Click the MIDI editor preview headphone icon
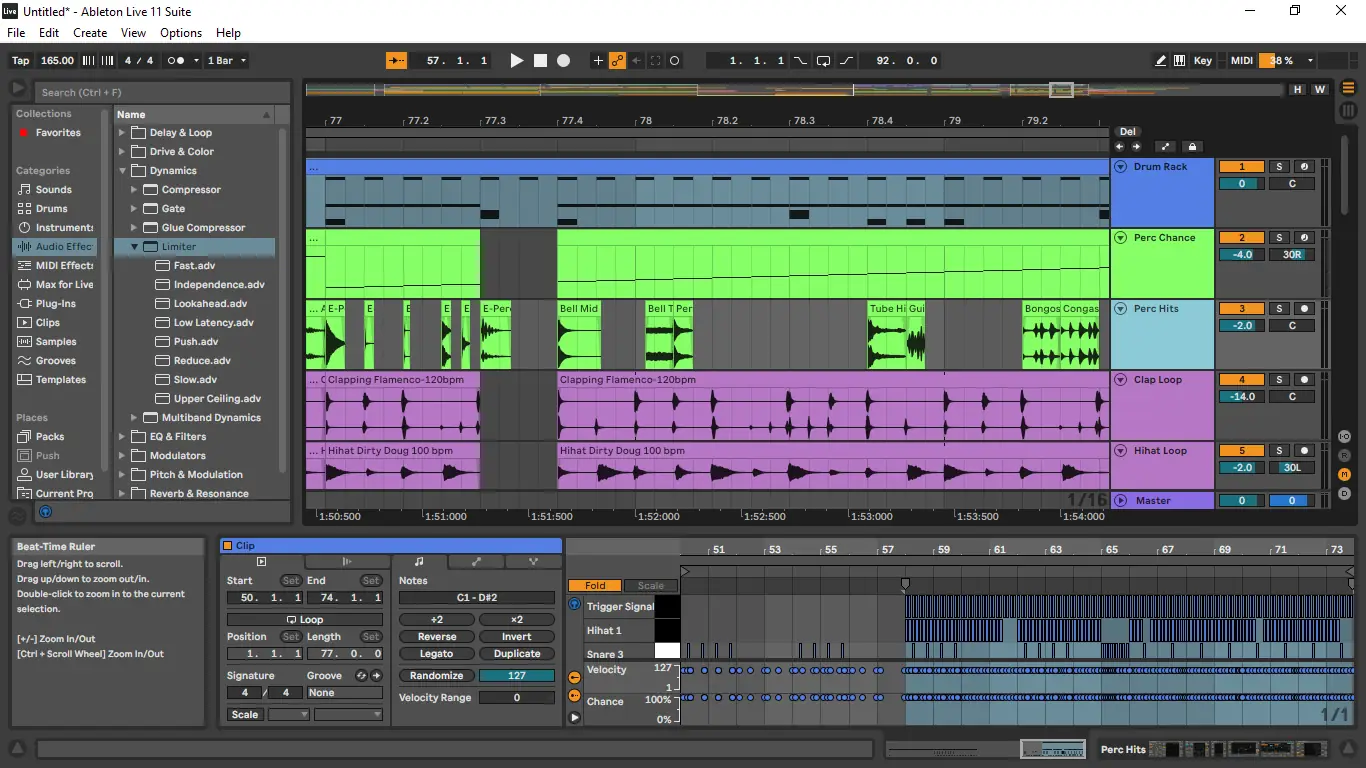 click(574, 605)
